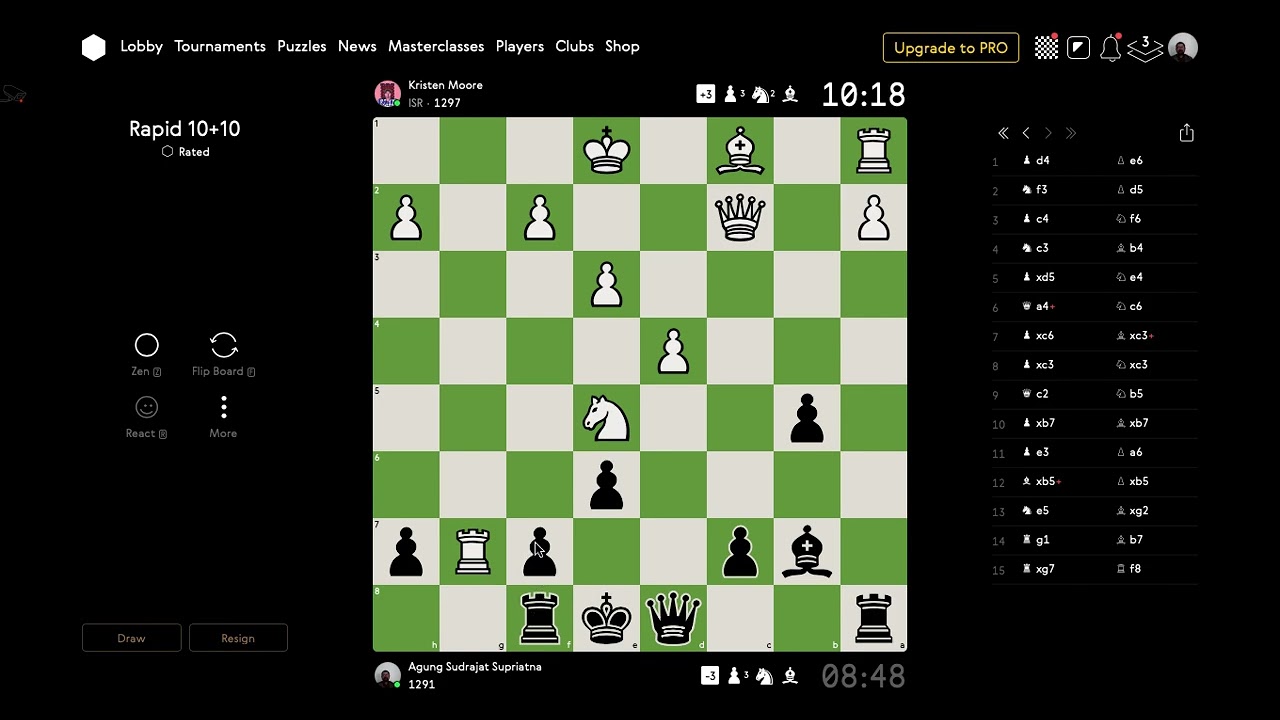Click white's move 12 xb5+ in list
This screenshot has width=1280, height=720.
pos(1041,481)
